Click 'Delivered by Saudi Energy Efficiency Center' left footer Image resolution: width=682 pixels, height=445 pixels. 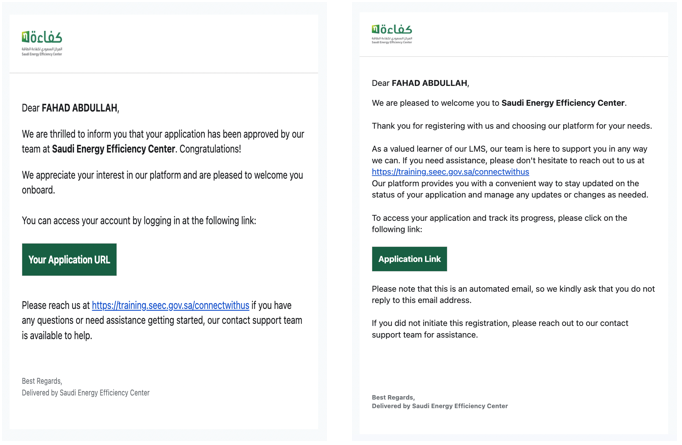point(86,393)
